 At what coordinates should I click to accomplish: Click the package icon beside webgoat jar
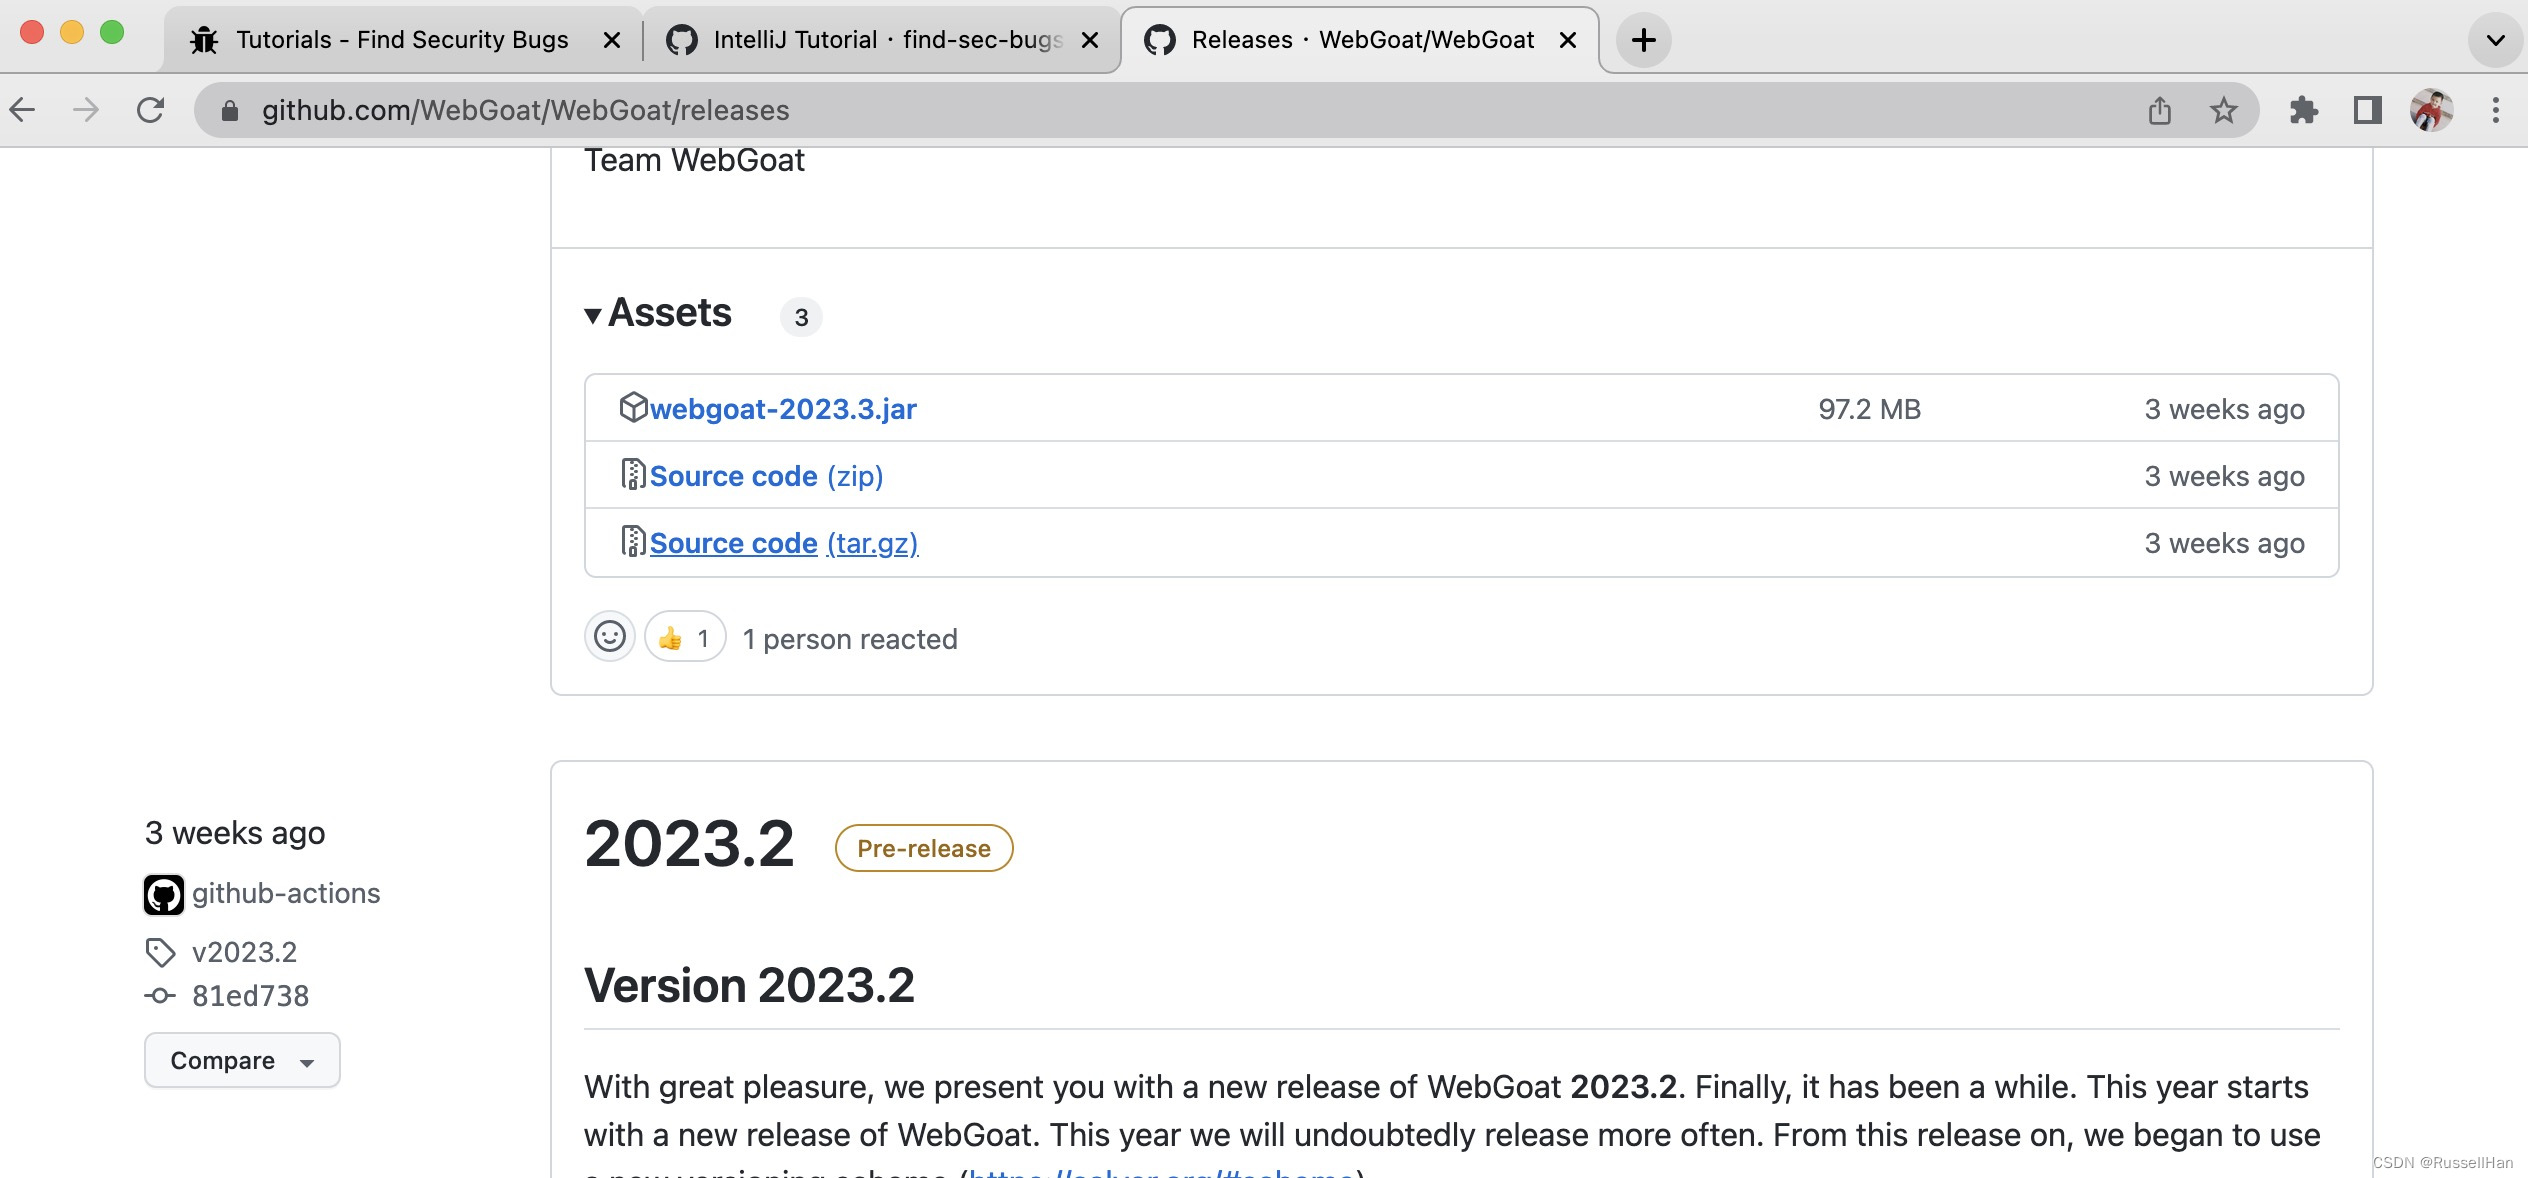[x=633, y=407]
